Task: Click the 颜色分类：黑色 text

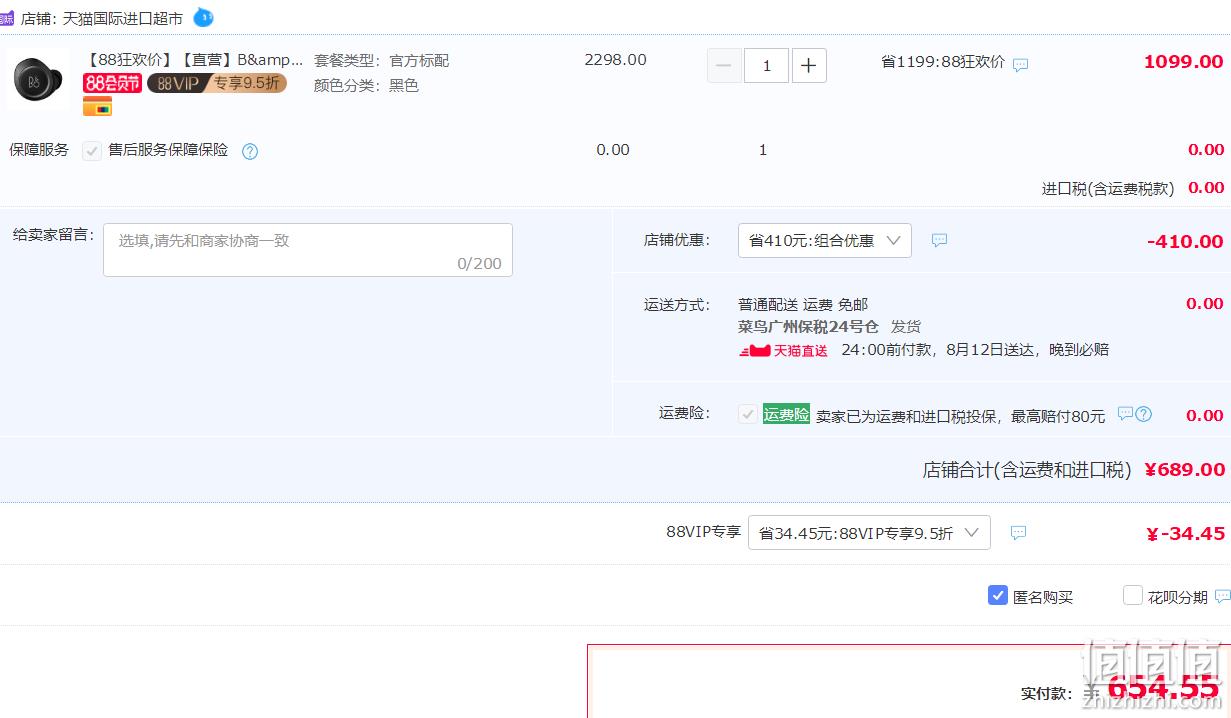Action: pos(366,86)
